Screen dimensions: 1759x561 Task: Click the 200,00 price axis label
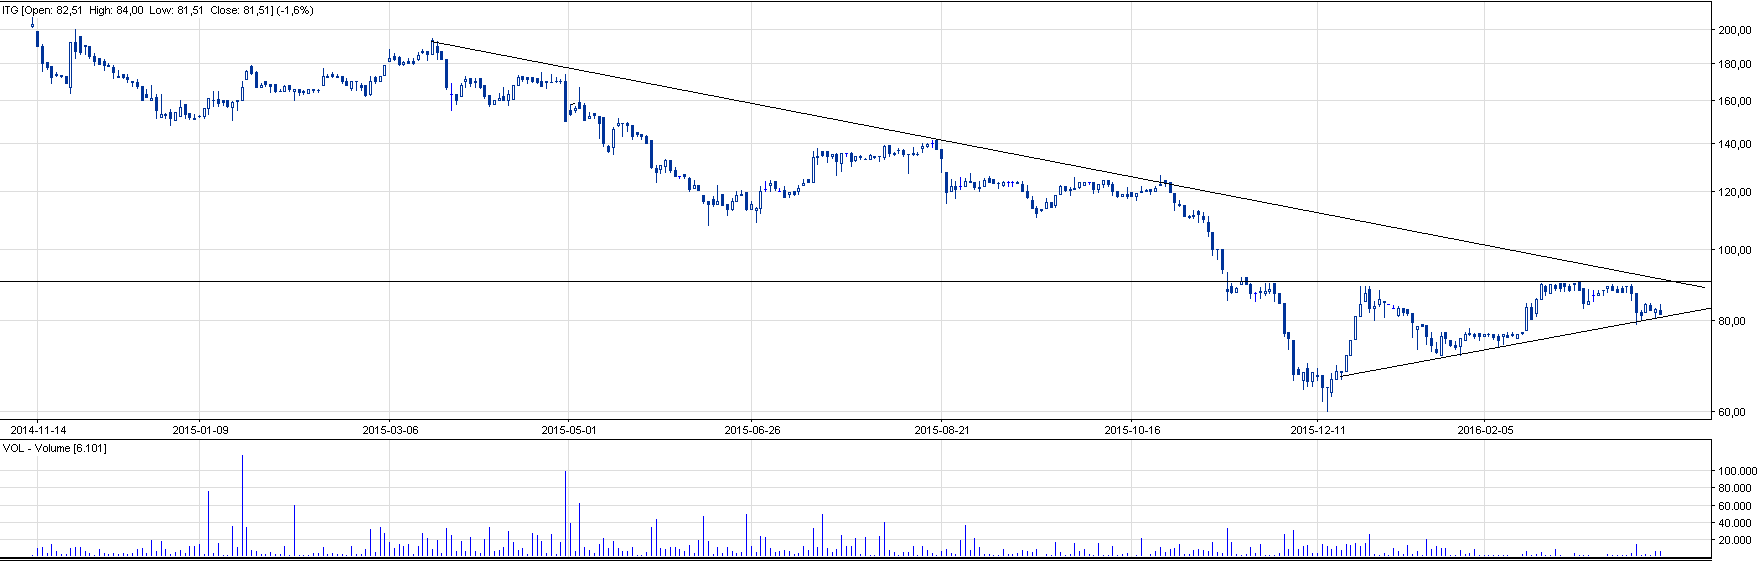(1734, 30)
